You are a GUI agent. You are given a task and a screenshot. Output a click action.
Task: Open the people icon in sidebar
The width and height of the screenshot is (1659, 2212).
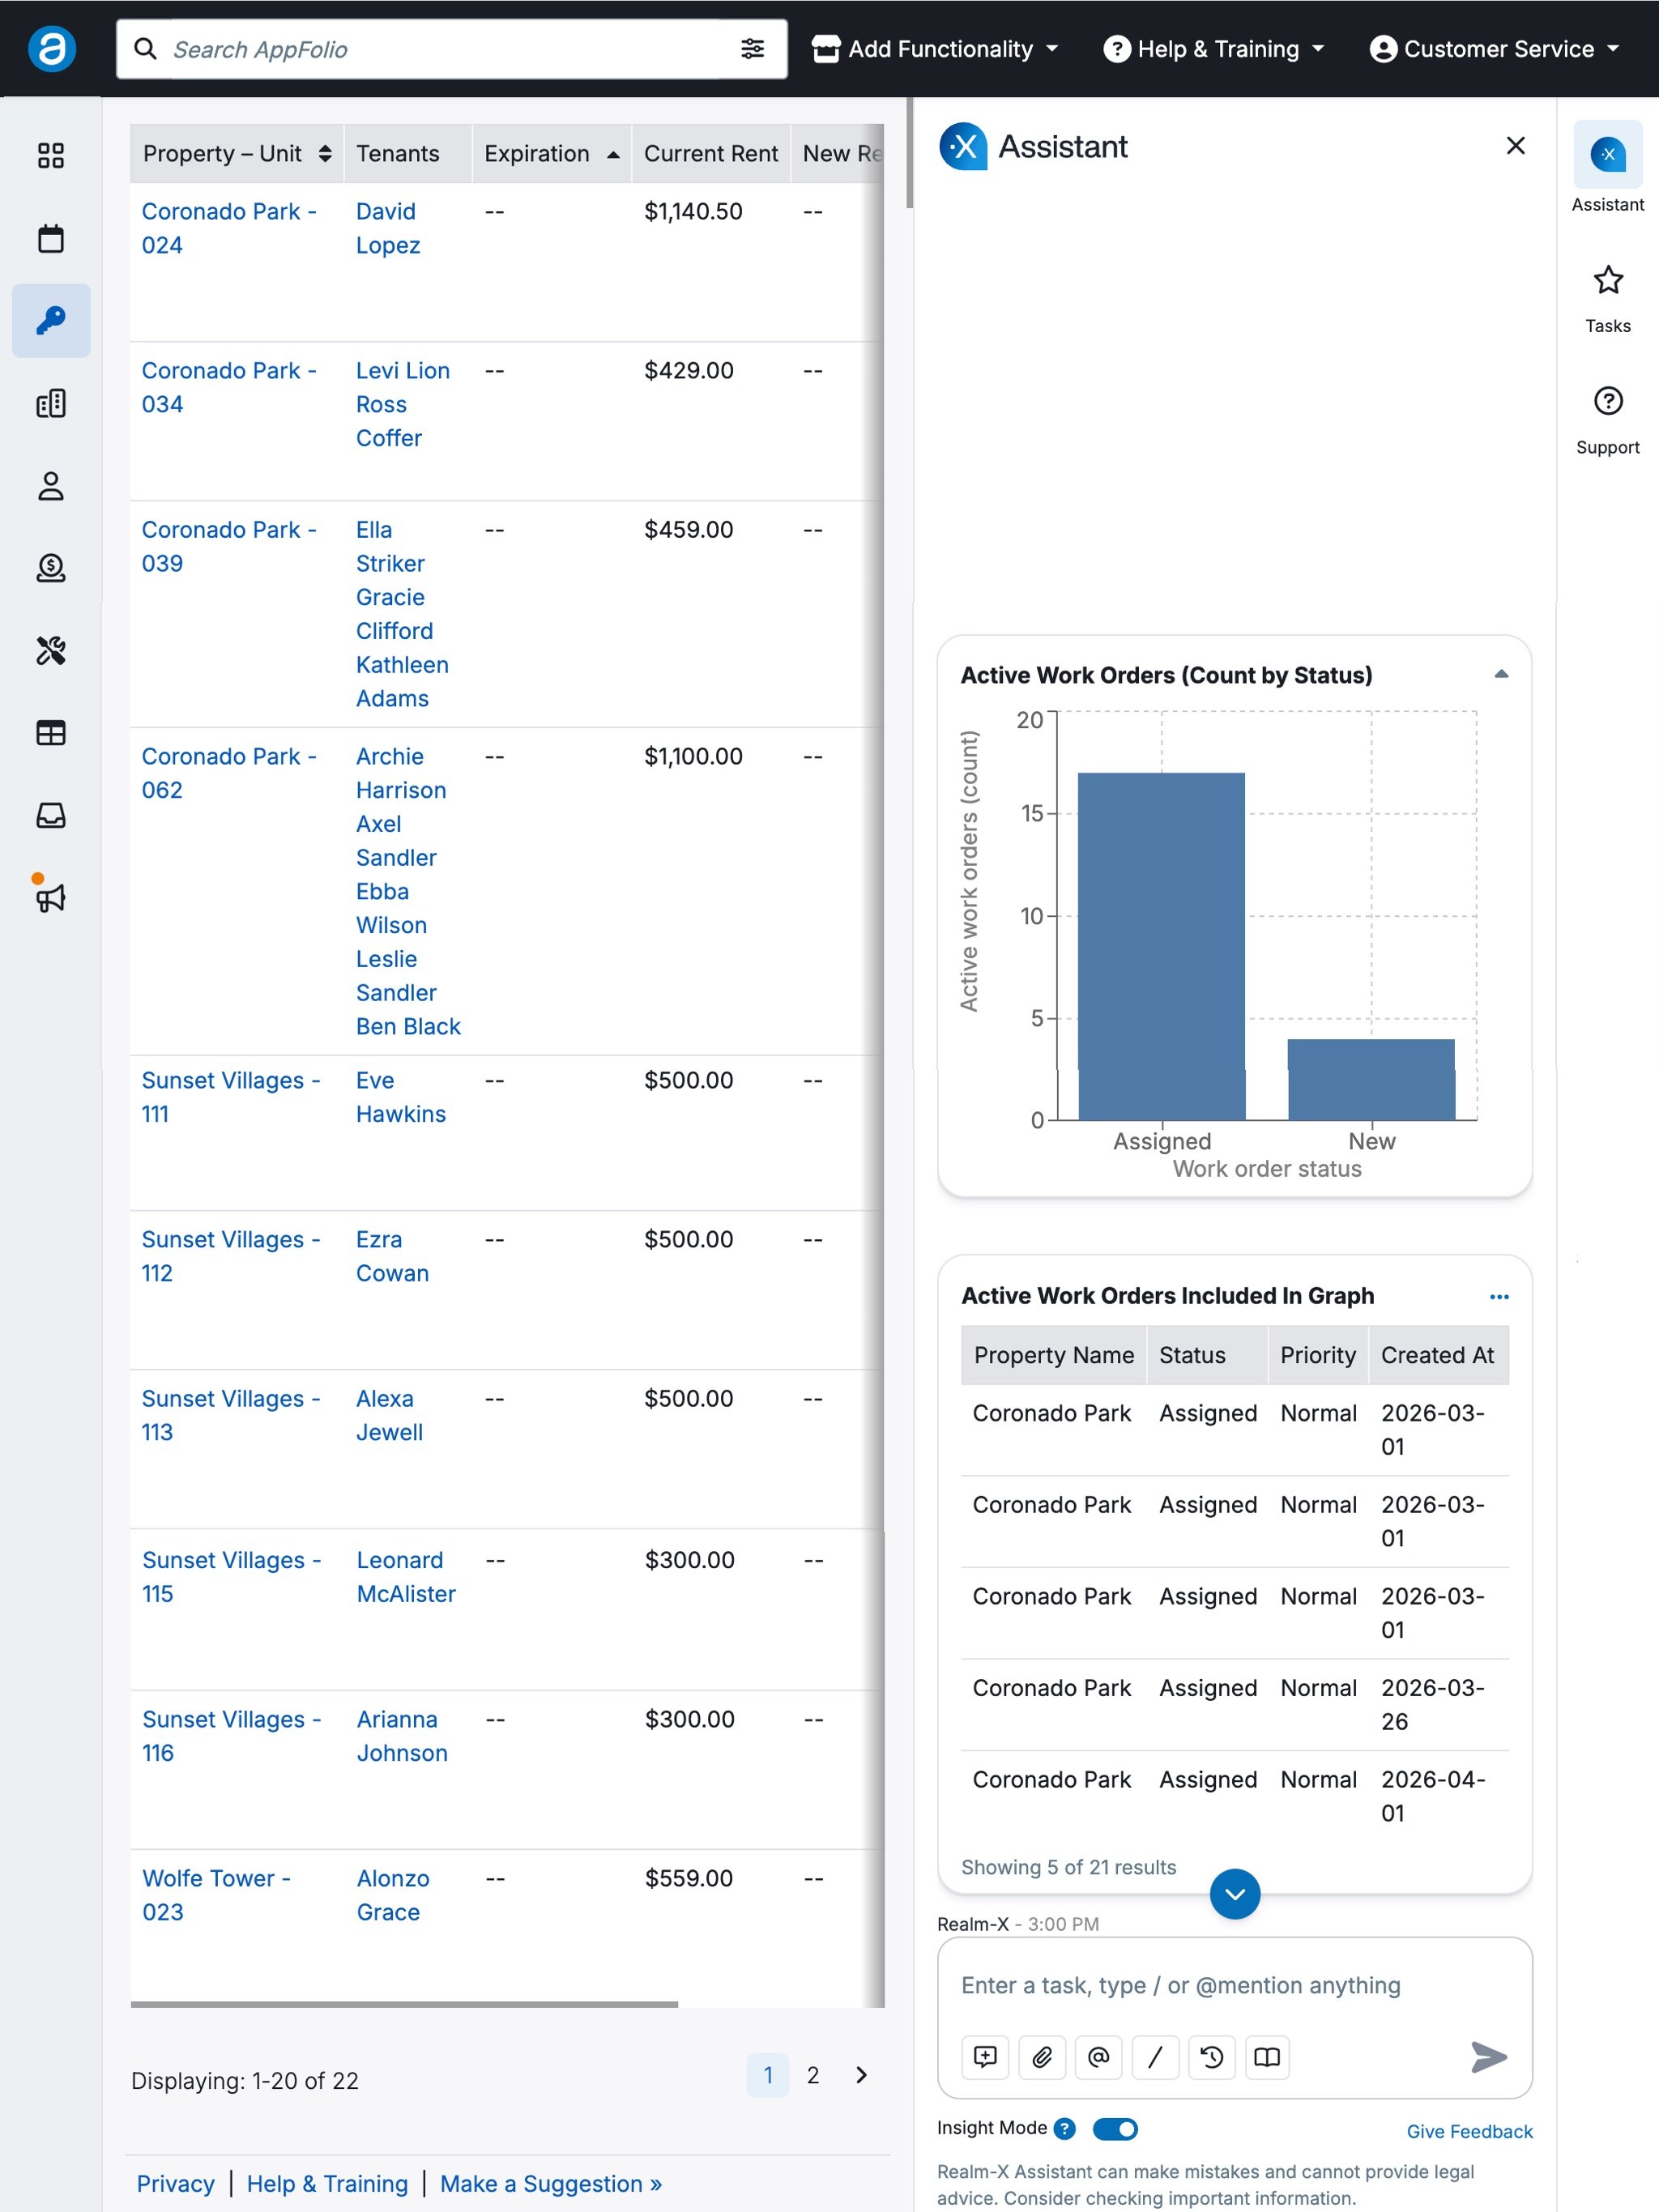51,486
